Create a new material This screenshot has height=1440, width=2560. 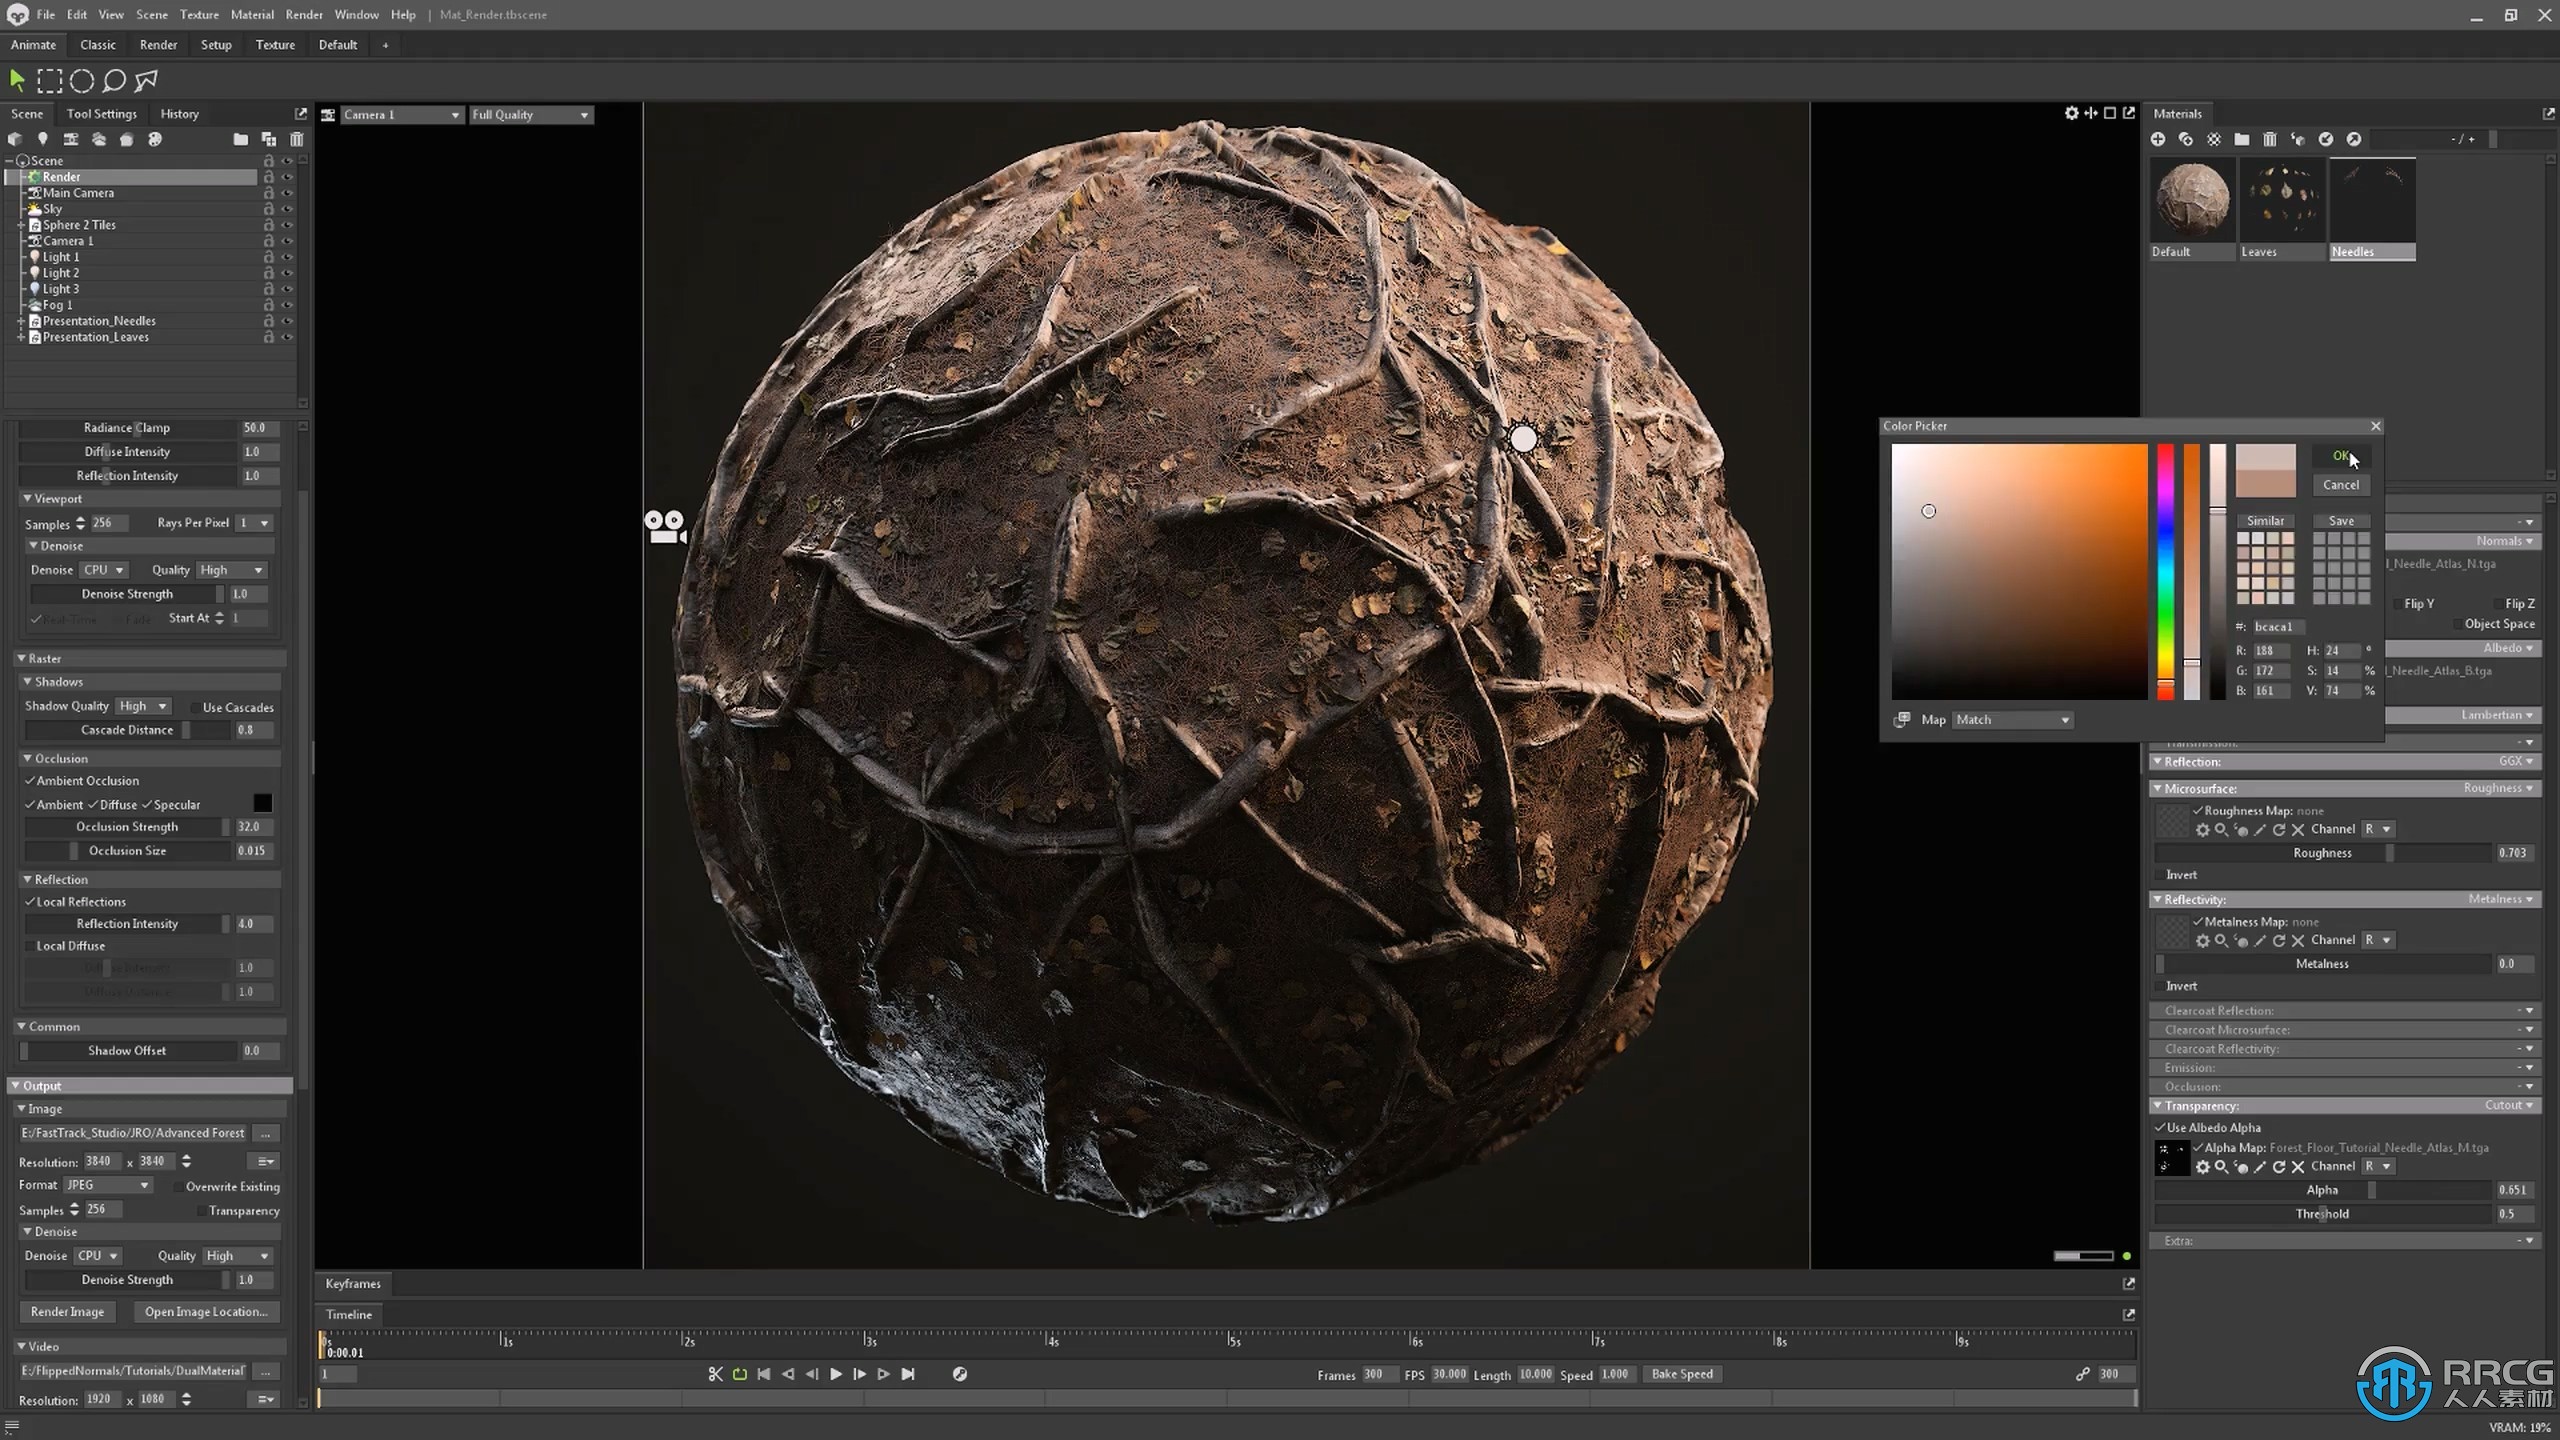pyautogui.click(x=2158, y=139)
